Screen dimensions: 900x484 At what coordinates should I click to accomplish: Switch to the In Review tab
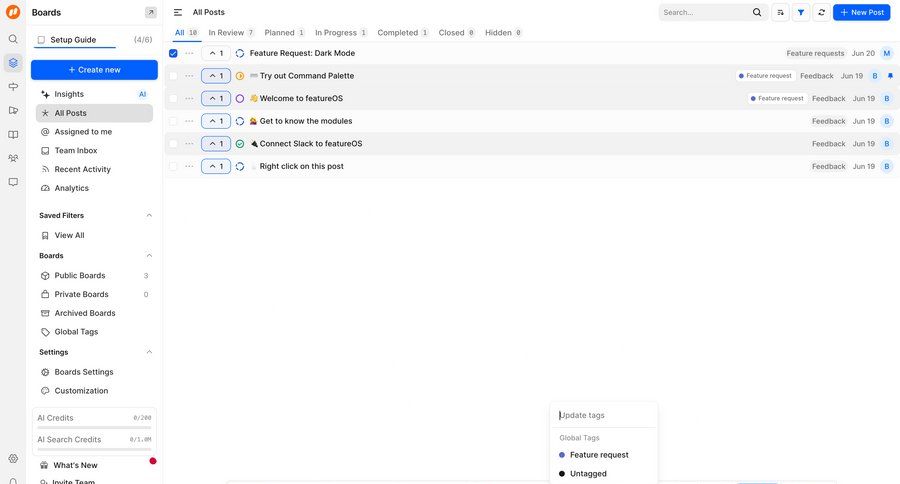click(231, 33)
